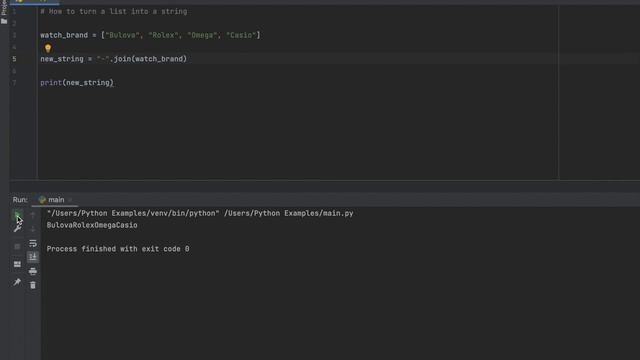Click the new_string variable on line 5
The image size is (640, 360).
pos(62,59)
